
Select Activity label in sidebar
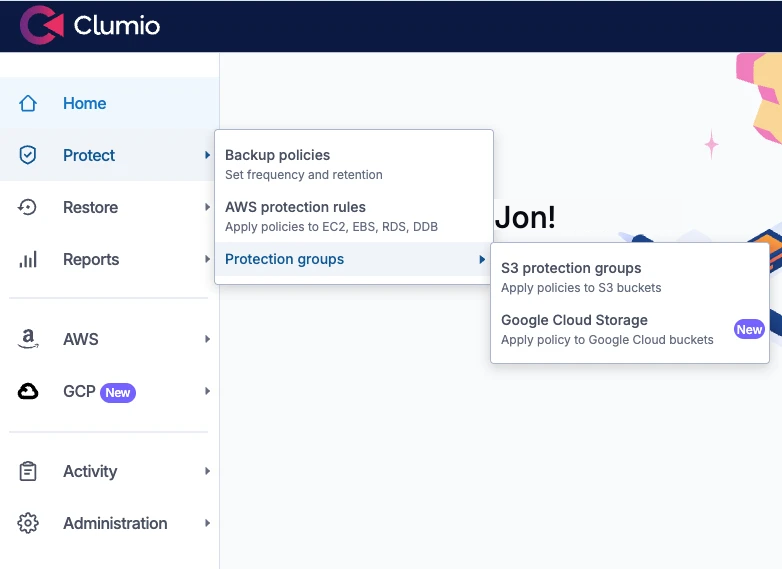click(x=90, y=471)
